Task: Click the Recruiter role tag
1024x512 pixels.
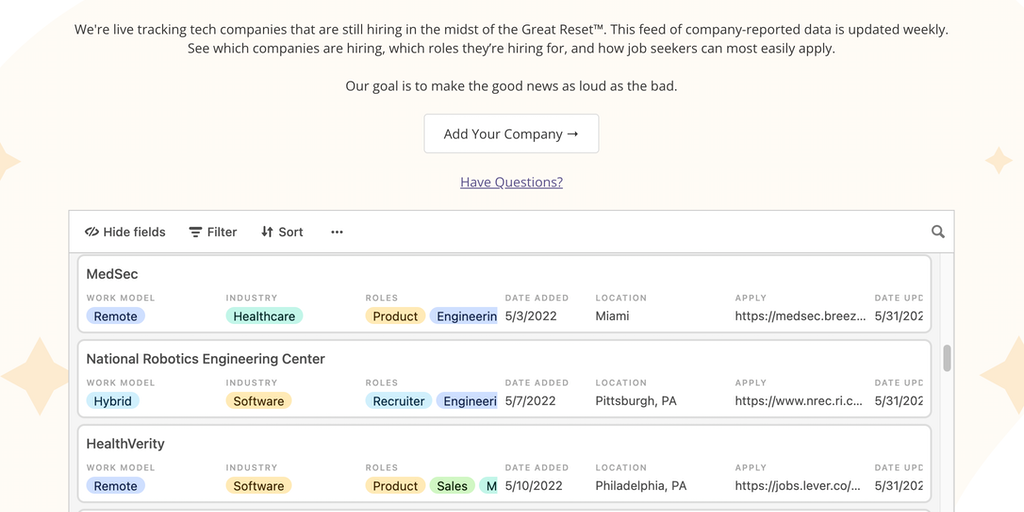Action: point(398,401)
